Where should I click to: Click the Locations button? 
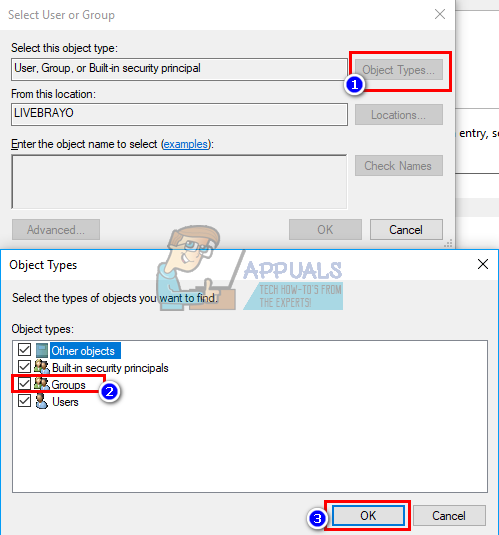(x=399, y=115)
